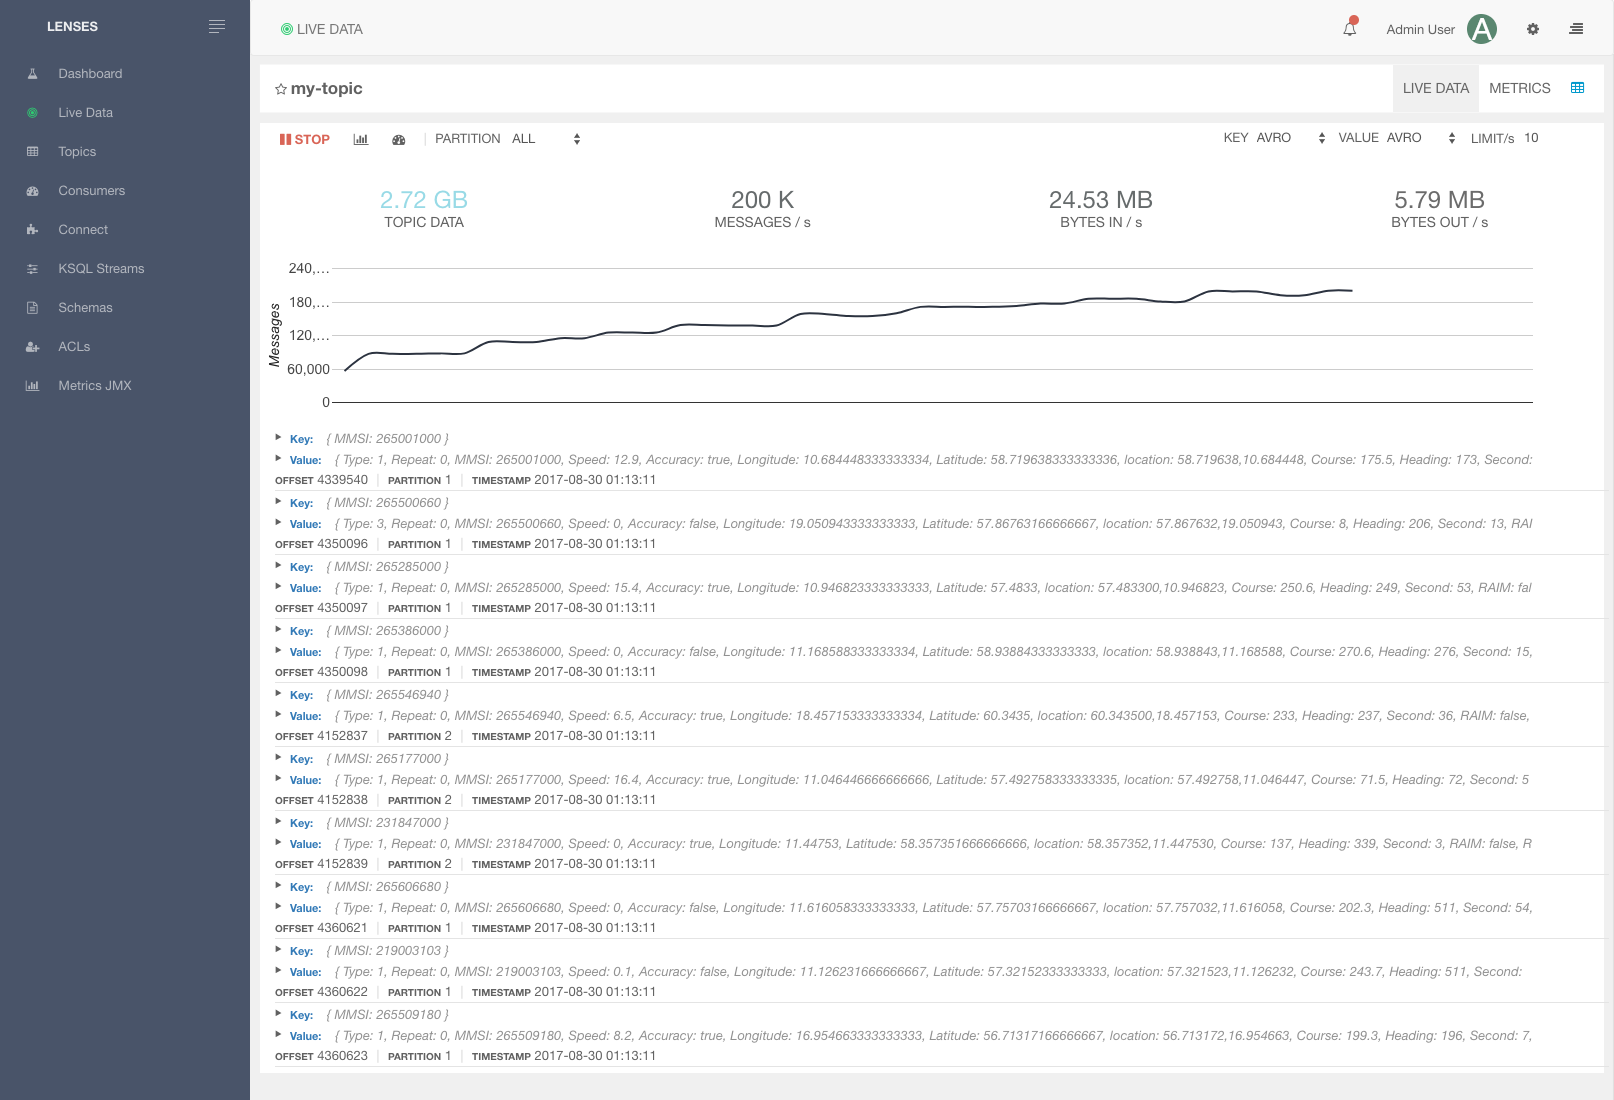Image resolution: width=1614 pixels, height=1100 pixels.
Task: Click the my-topic title
Action: click(x=327, y=89)
